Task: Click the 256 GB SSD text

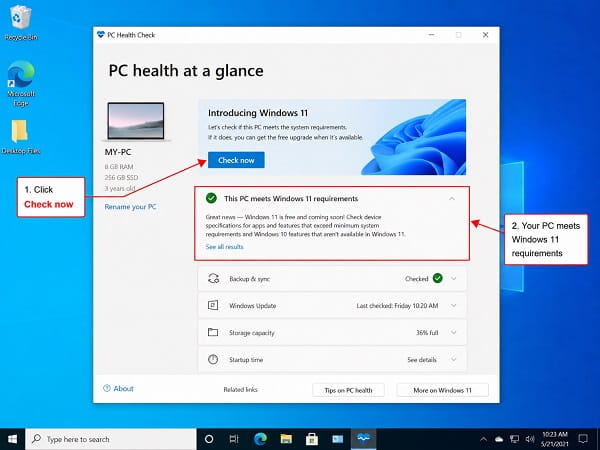Action: [x=121, y=178]
